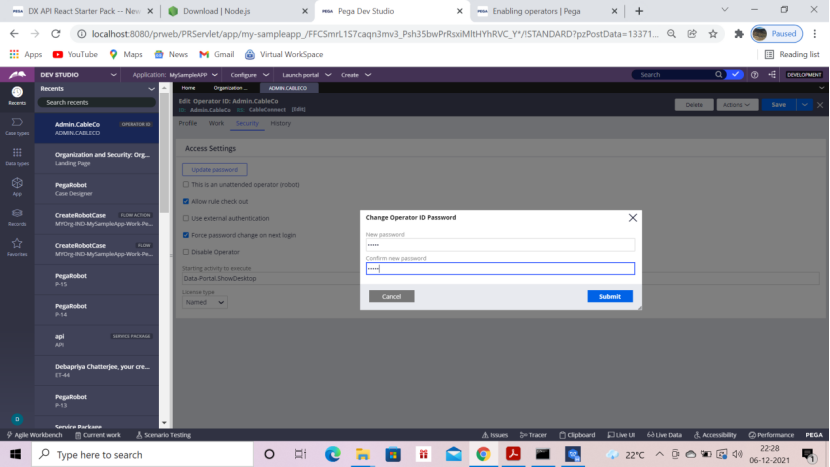This screenshot has height=467, width=830.
Task: Open Chrome extensions puzzle icon
Action: click(x=739, y=34)
